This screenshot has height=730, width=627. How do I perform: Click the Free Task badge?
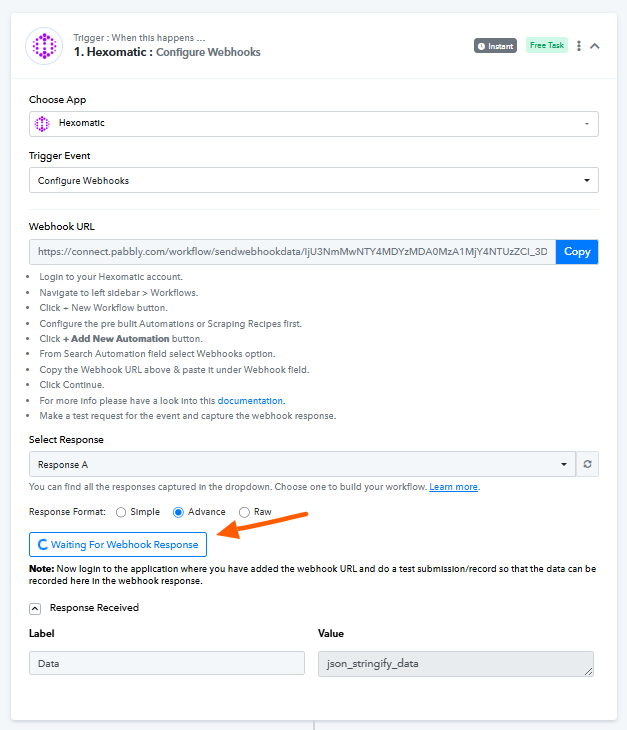click(546, 46)
